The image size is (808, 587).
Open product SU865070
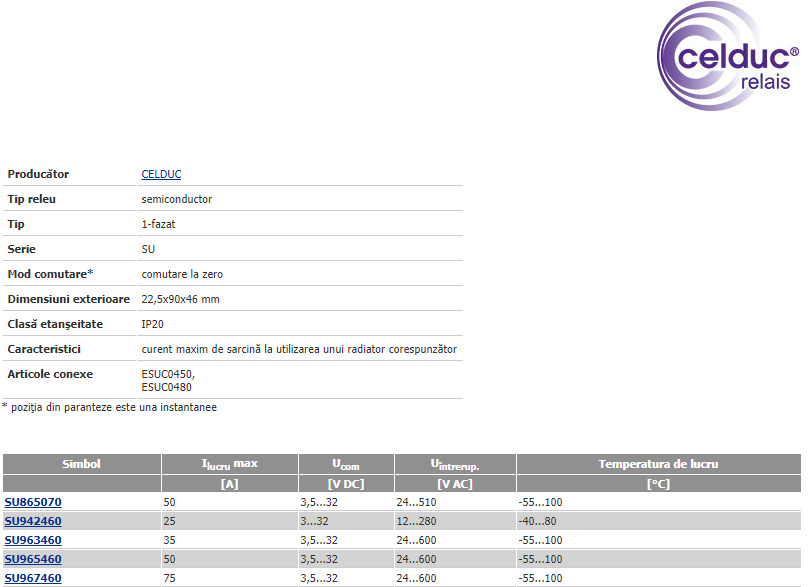pos(33,502)
